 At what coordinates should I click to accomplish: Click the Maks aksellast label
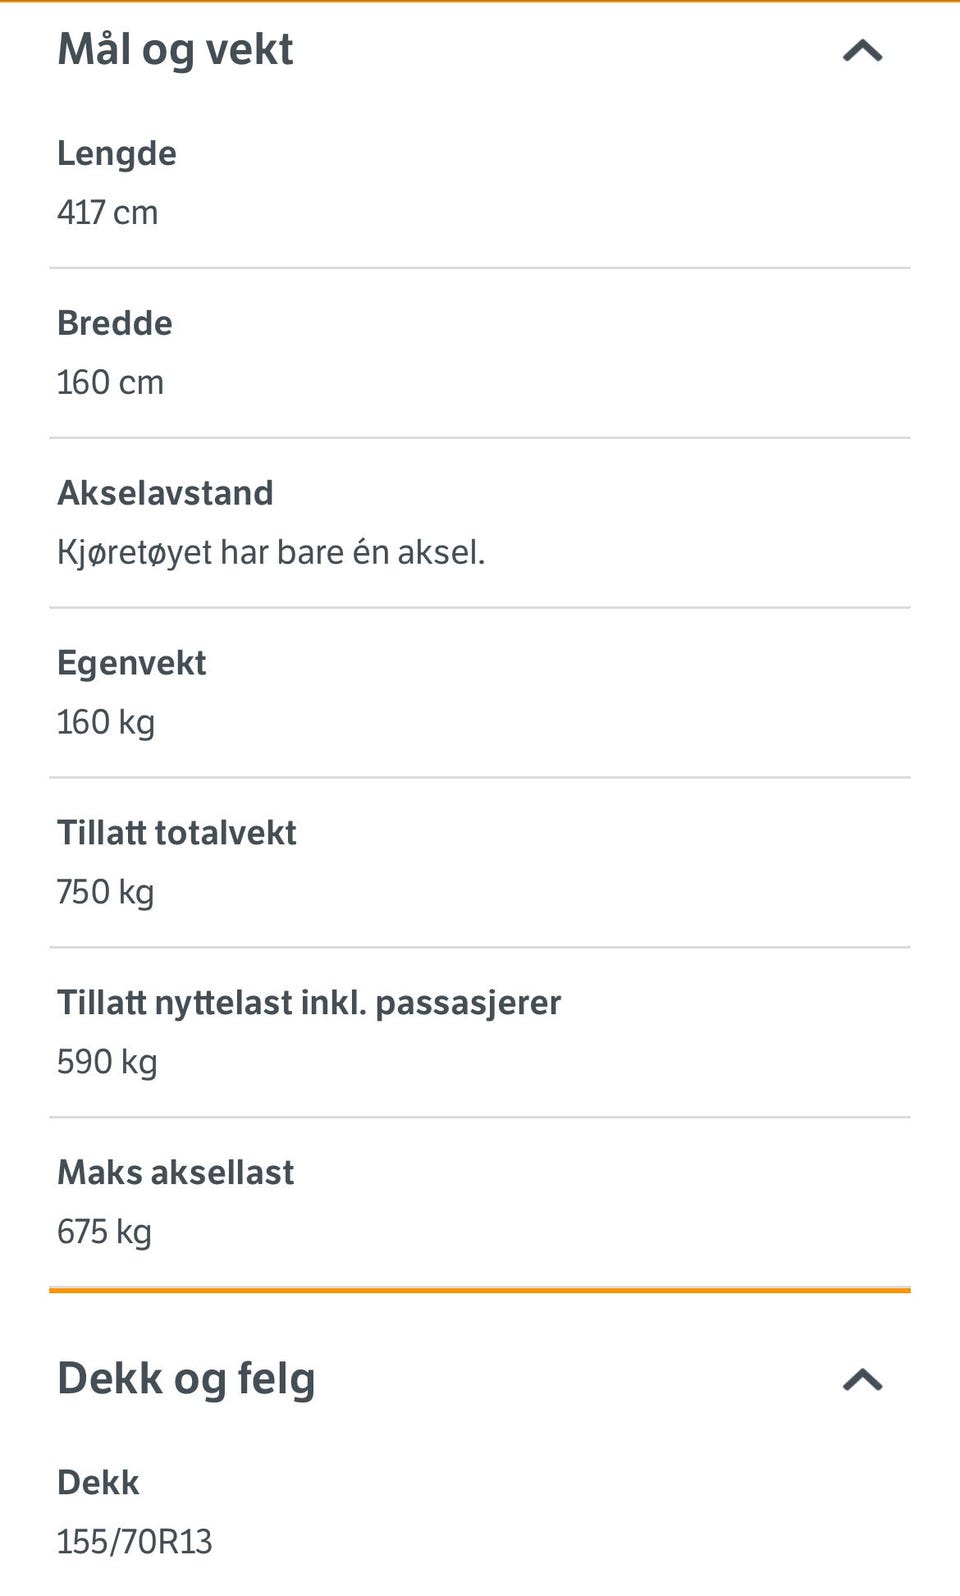(175, 1173)
